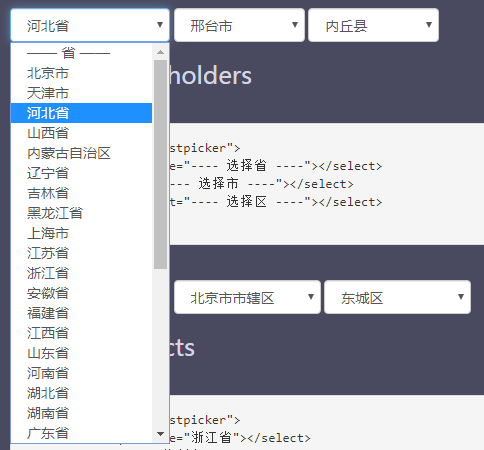This screenshot has height=450, width=484.
Task: Click 广东省 in the province list
Action: pyautogui.click(x=81, y=433)
